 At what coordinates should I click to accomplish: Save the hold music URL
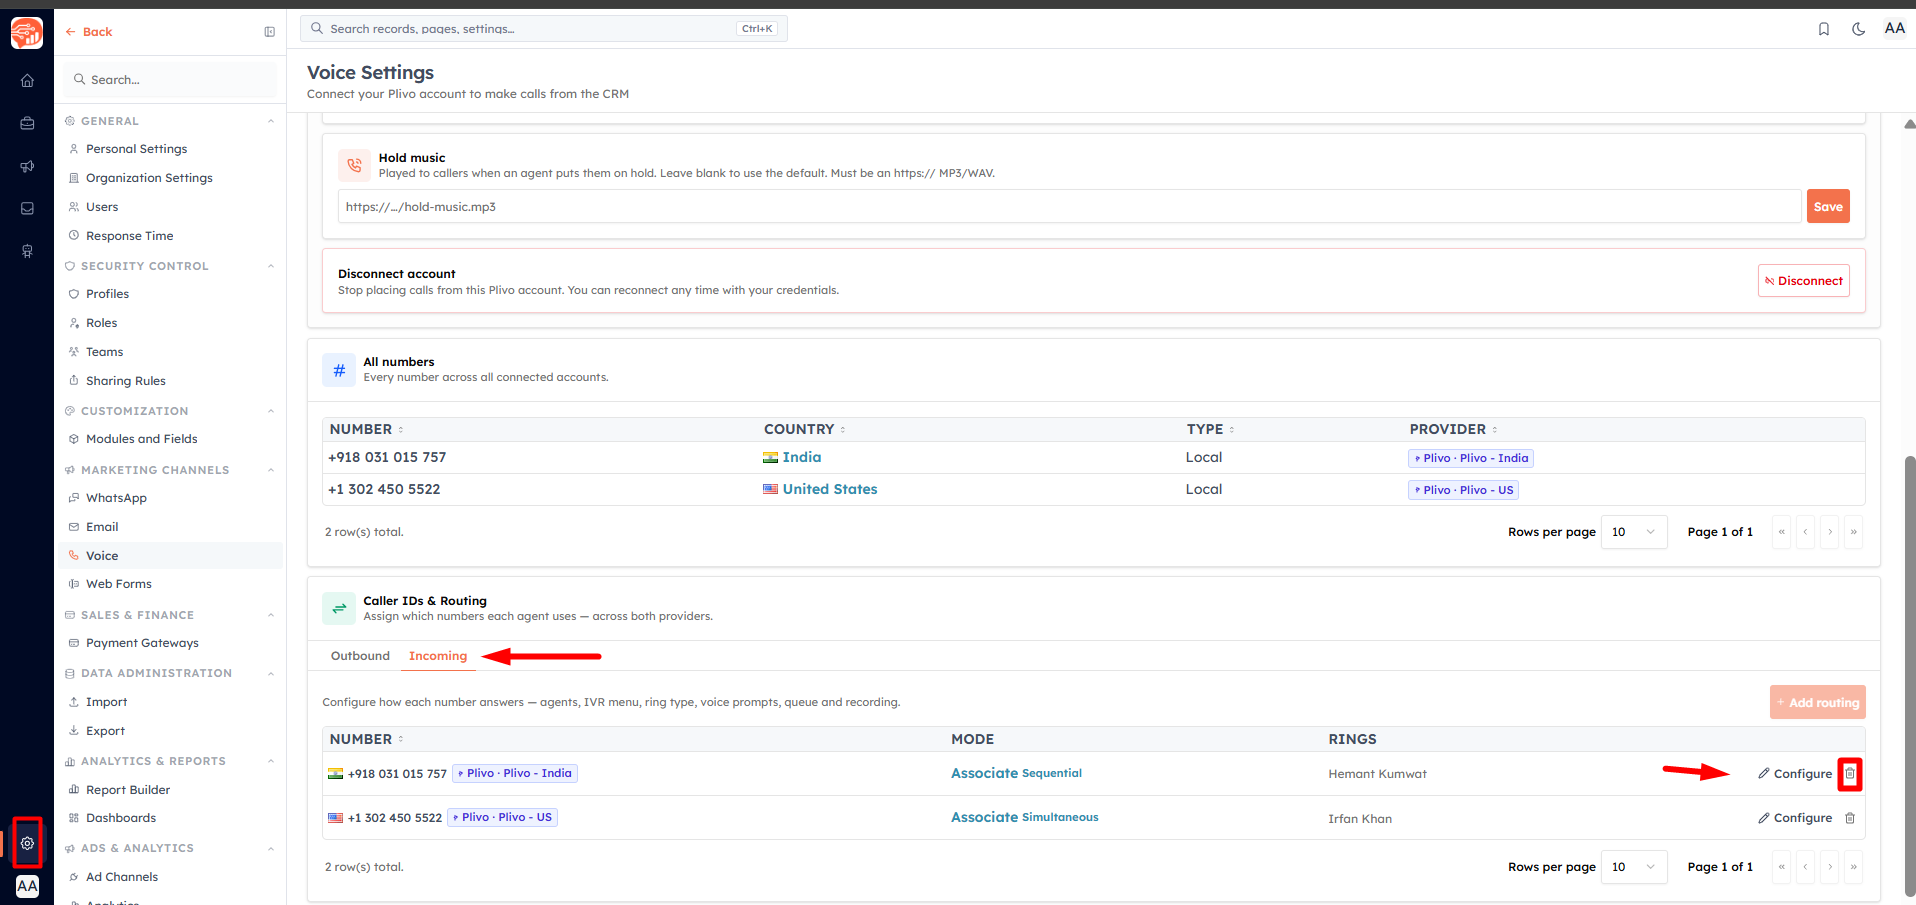coord(1828,207)
